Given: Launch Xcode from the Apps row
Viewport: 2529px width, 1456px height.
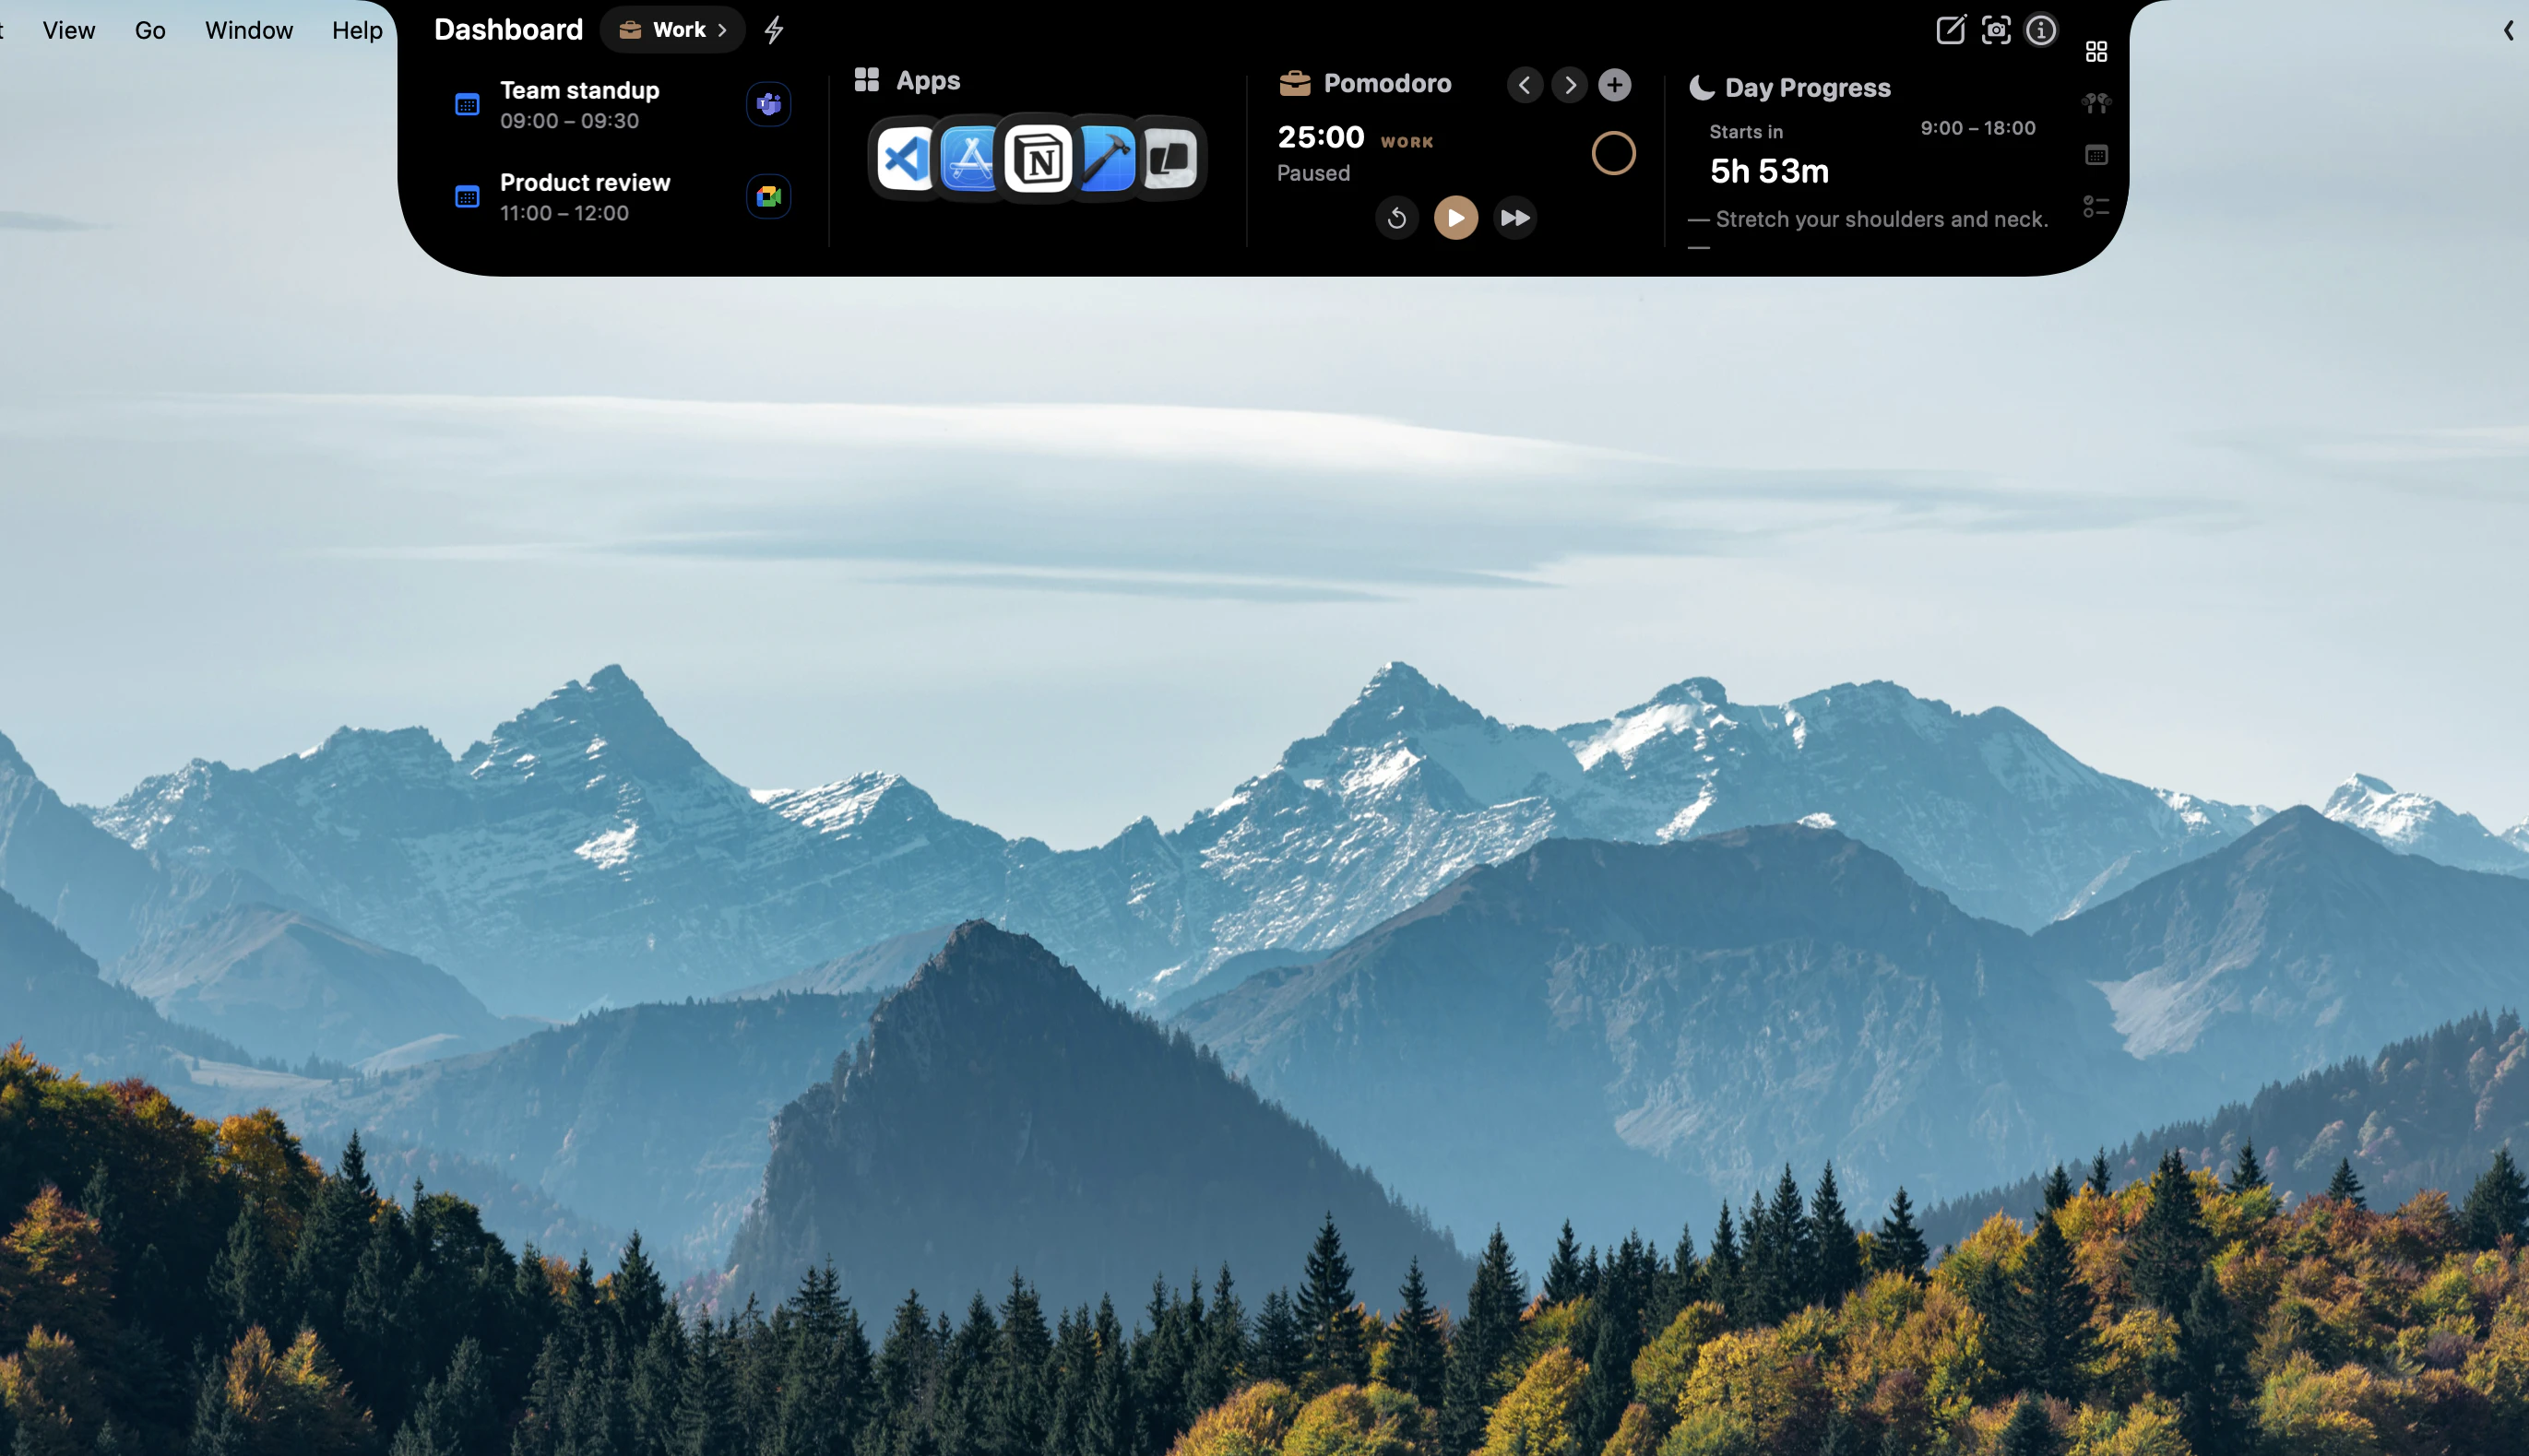Looking at the screenshot, I should click(x=1106, y=158).
